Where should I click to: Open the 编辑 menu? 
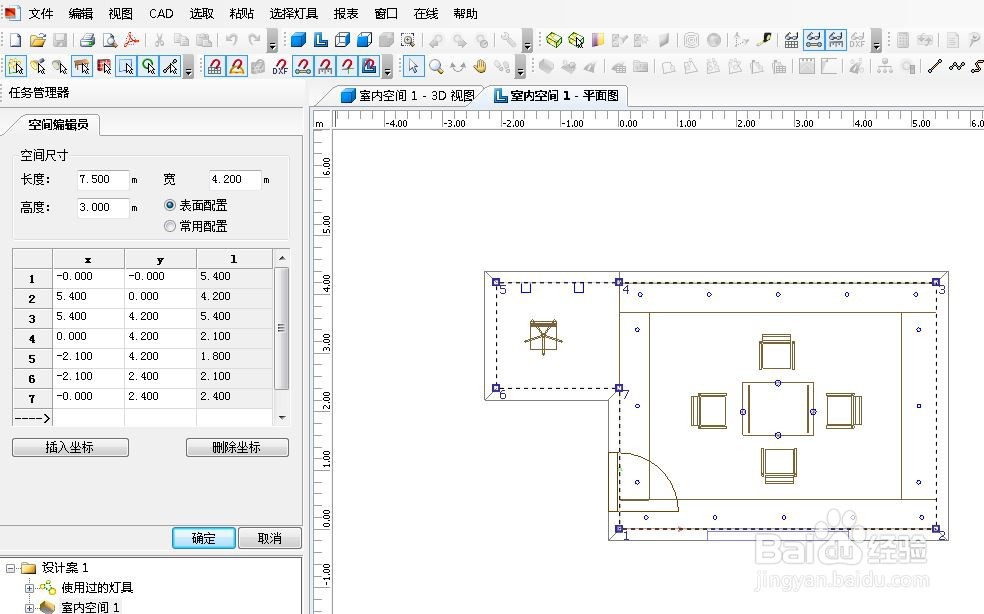point(80,13)
